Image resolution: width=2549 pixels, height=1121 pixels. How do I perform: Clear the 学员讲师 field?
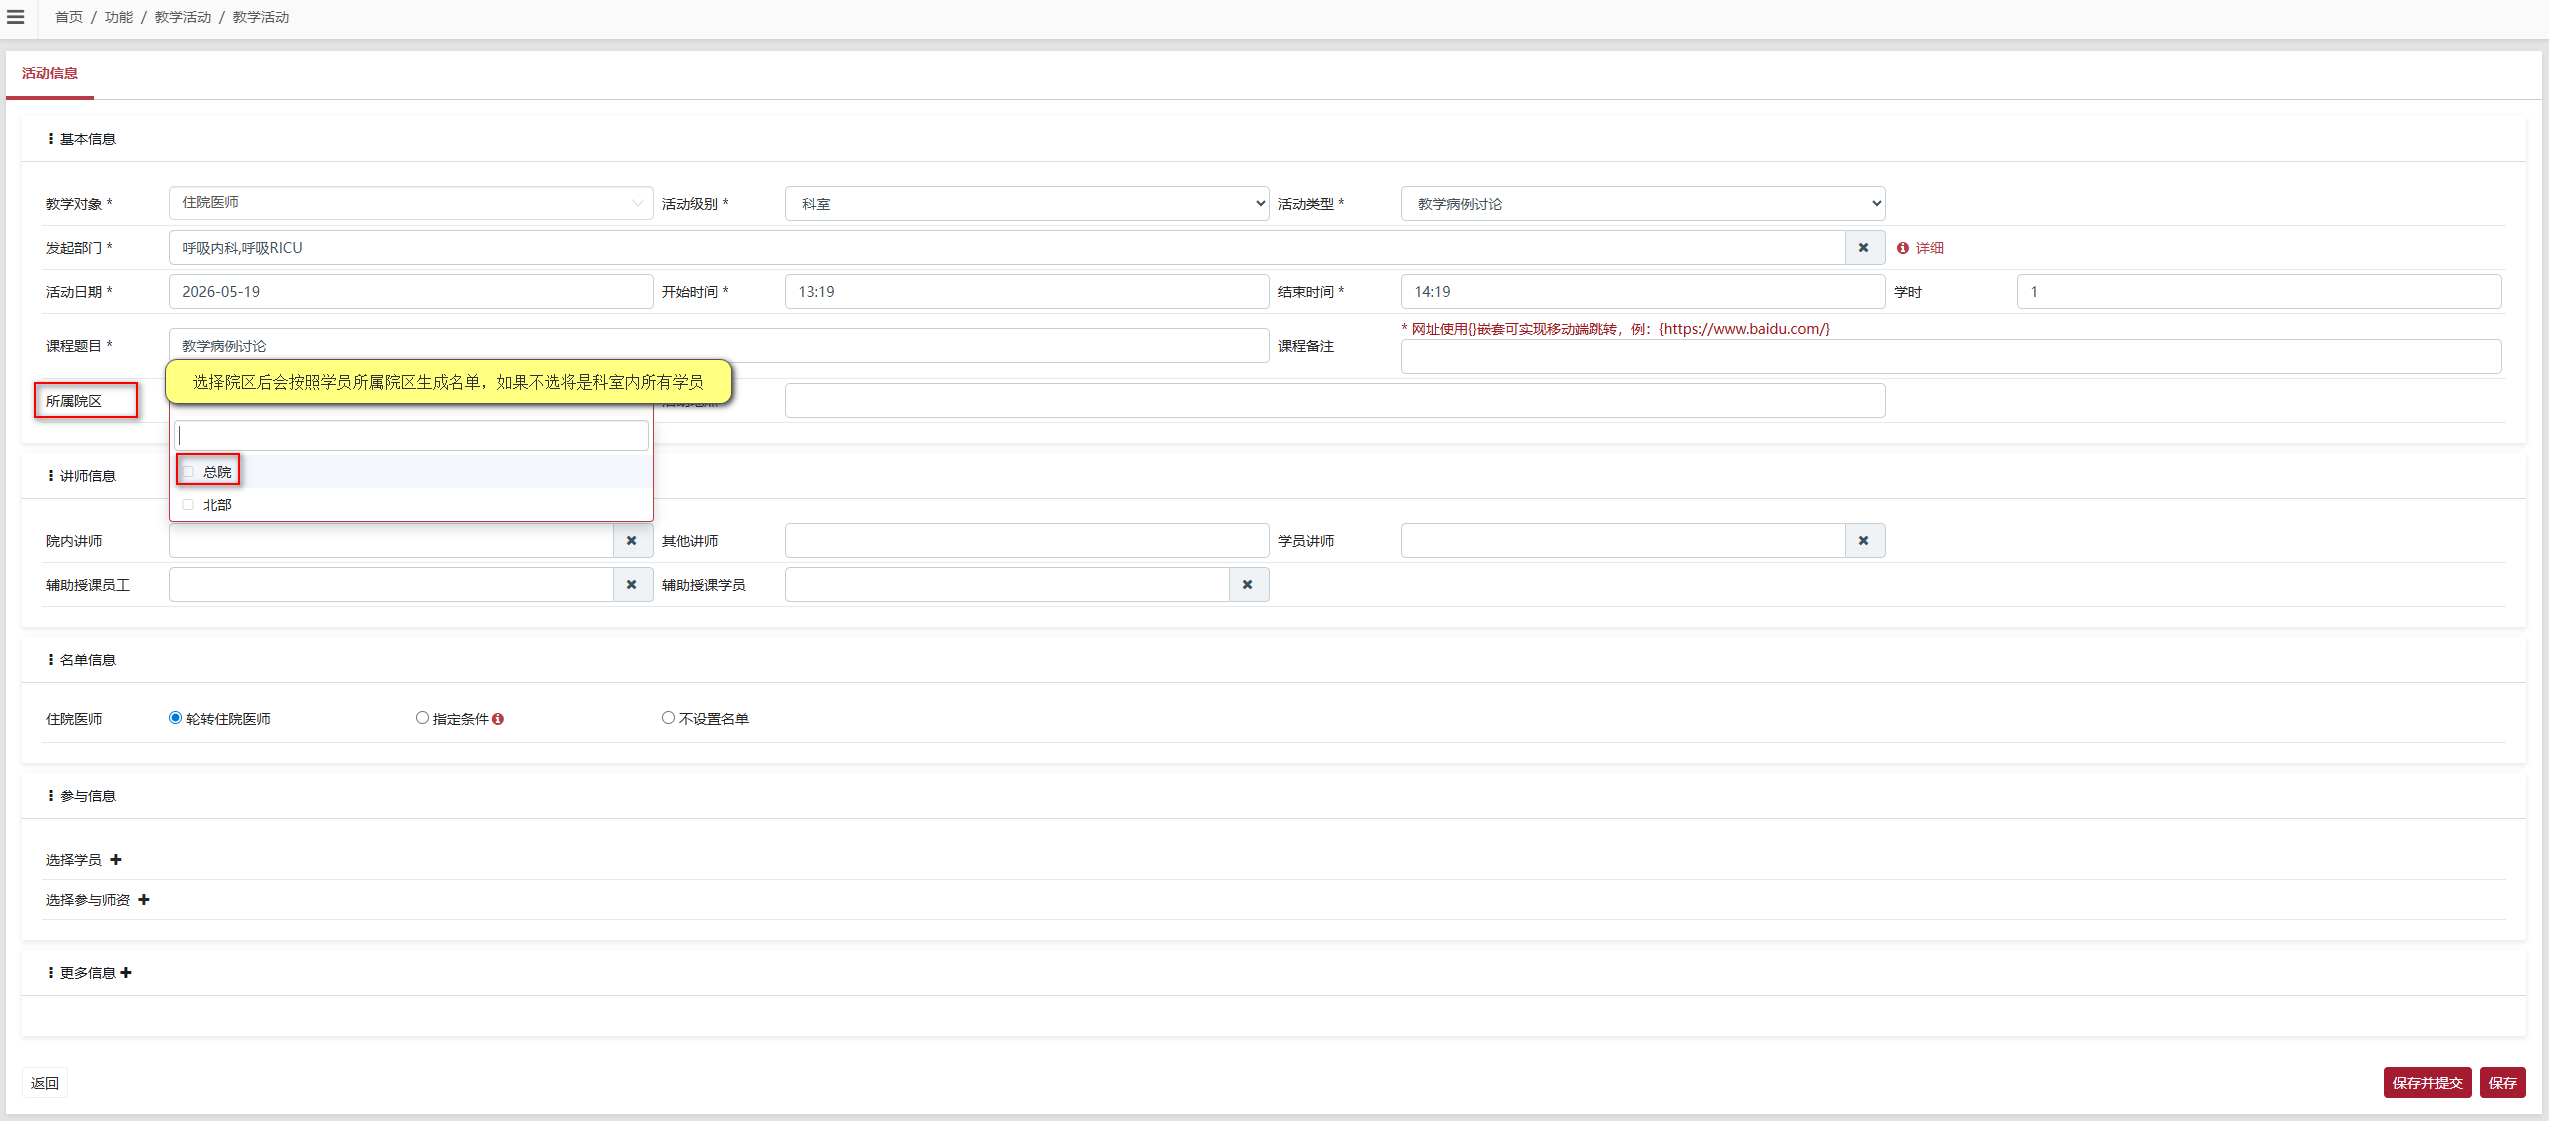pos(1864,541)
